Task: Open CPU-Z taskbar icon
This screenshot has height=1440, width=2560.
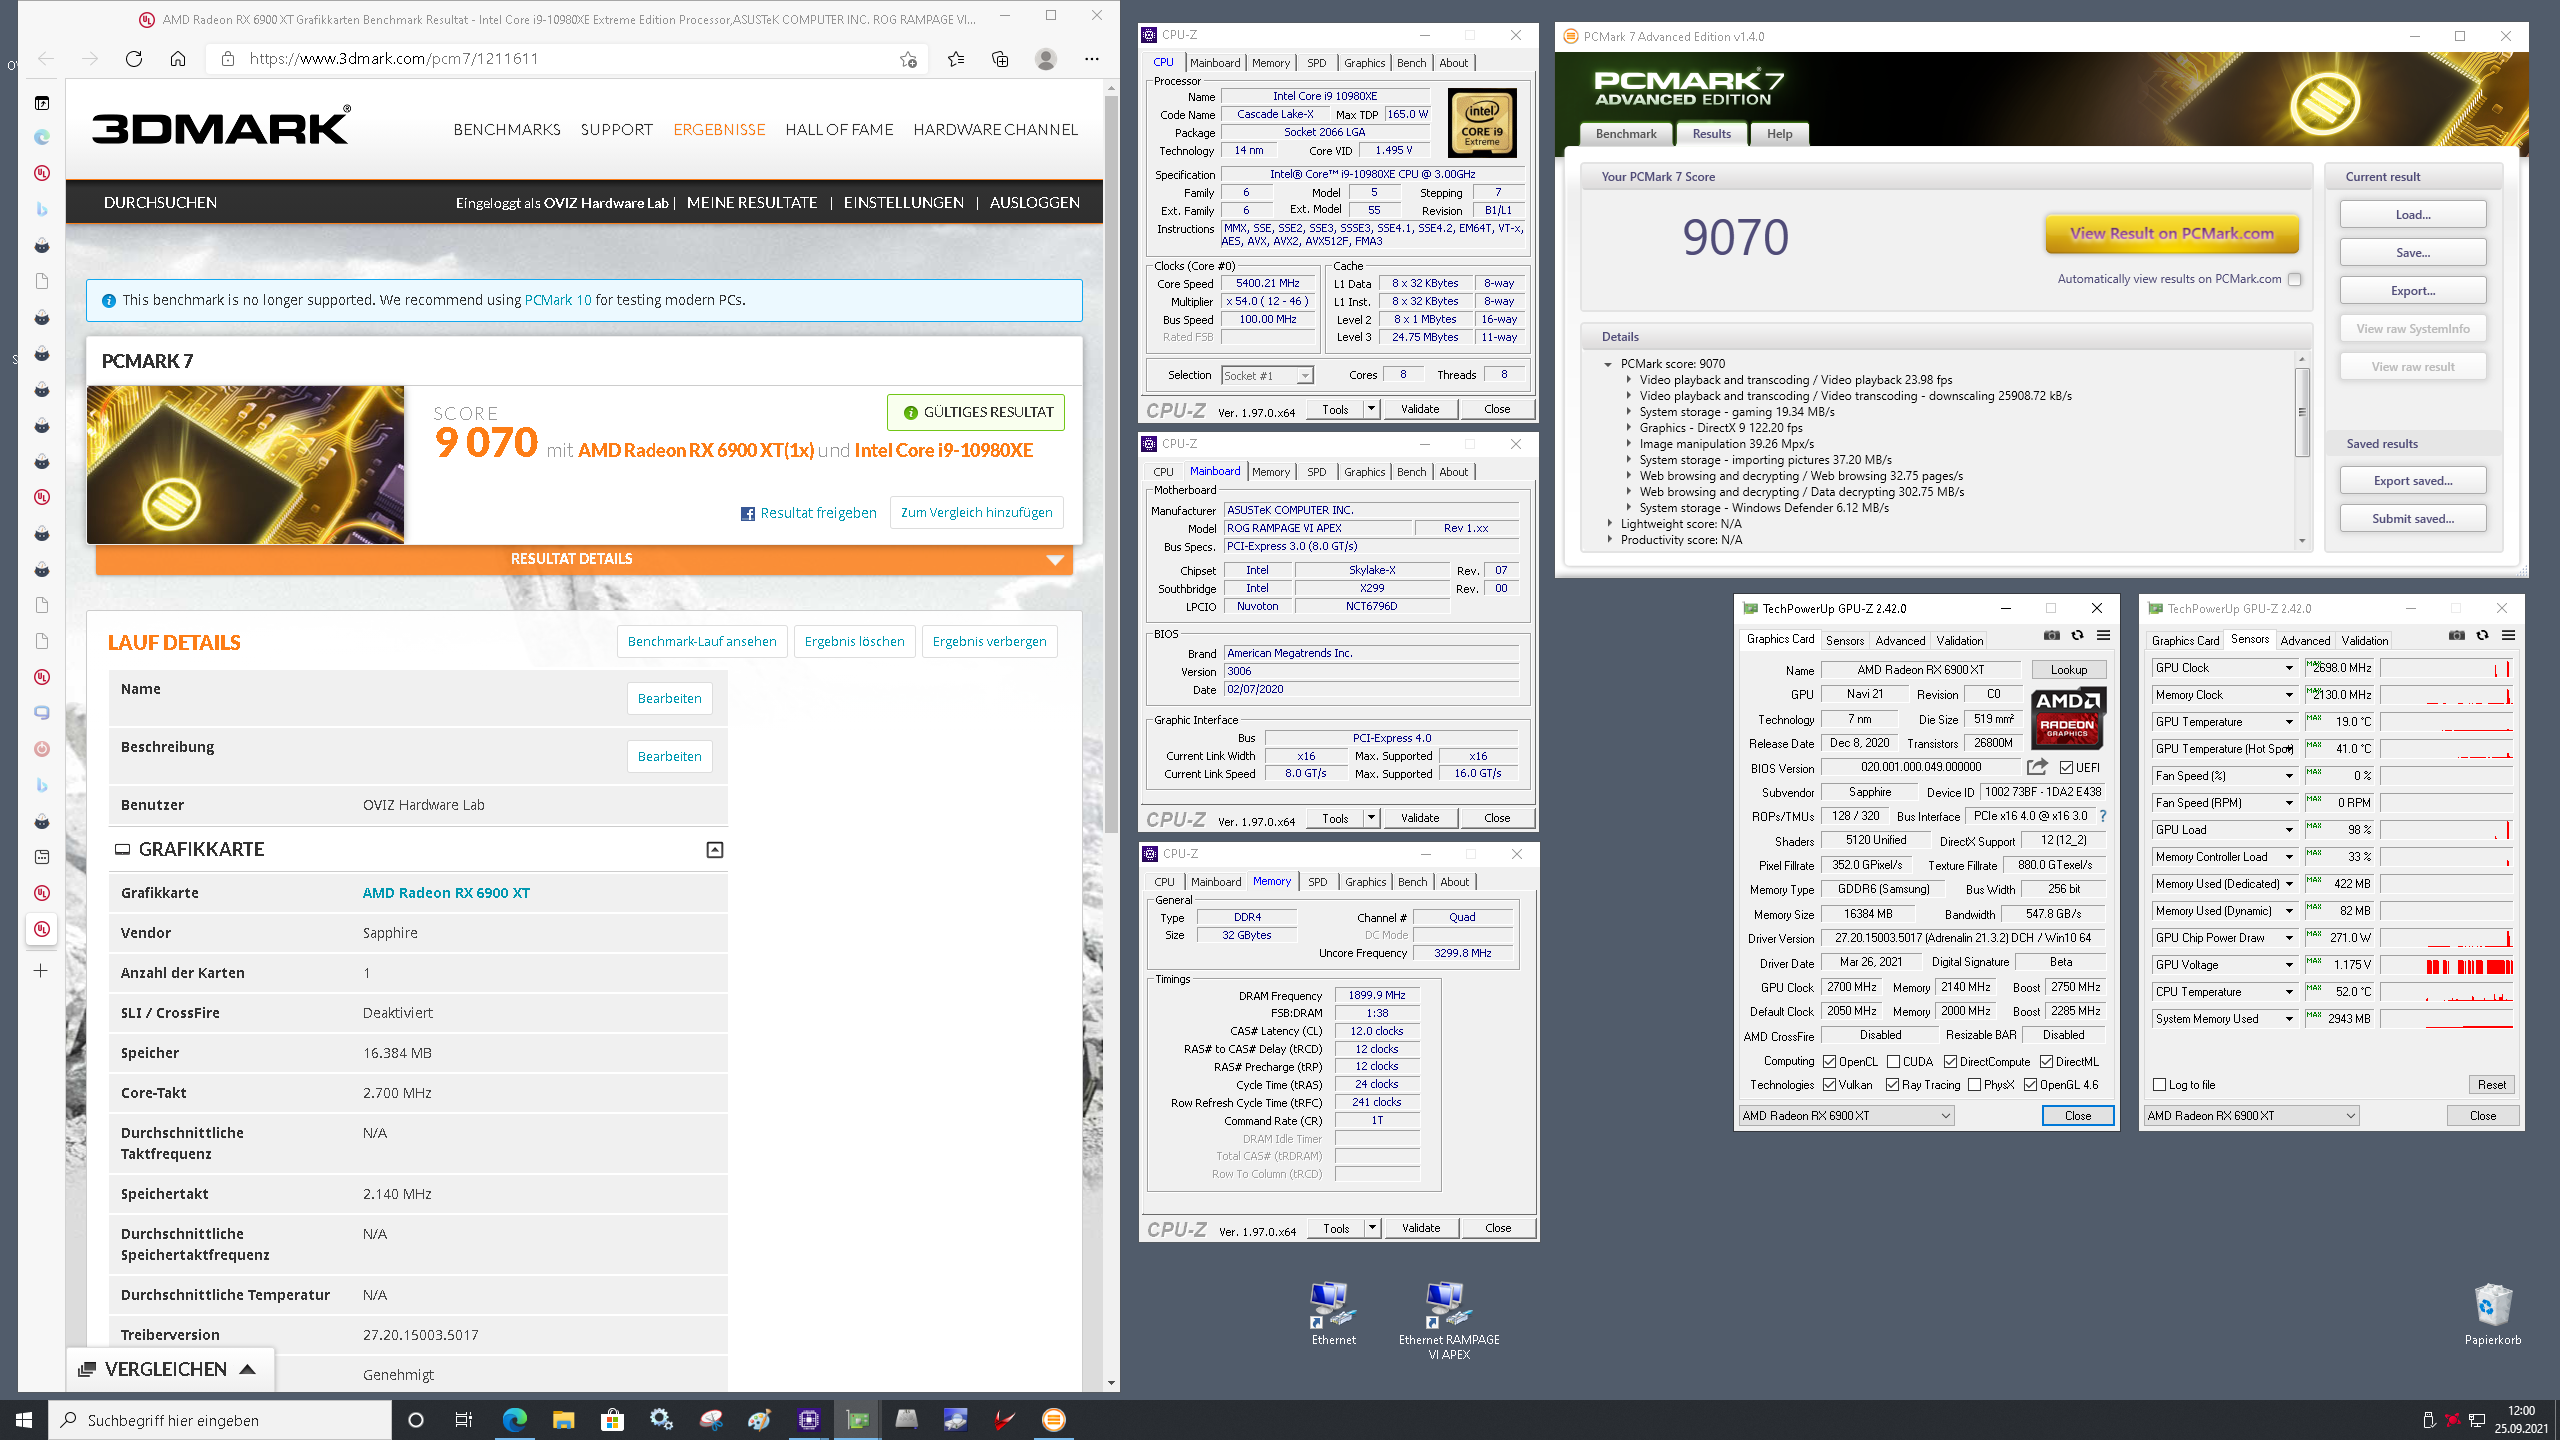Action: click(808, 1420)
